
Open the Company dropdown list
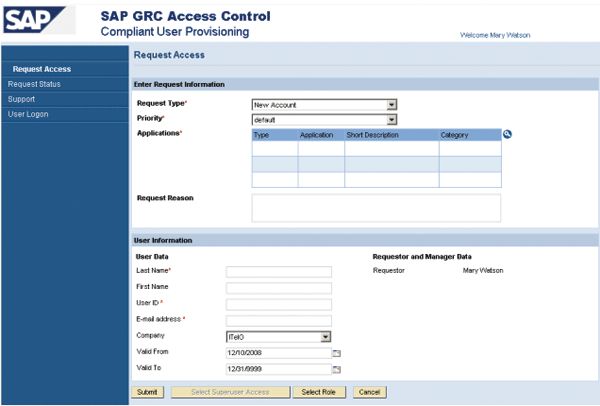coord(325,337)
